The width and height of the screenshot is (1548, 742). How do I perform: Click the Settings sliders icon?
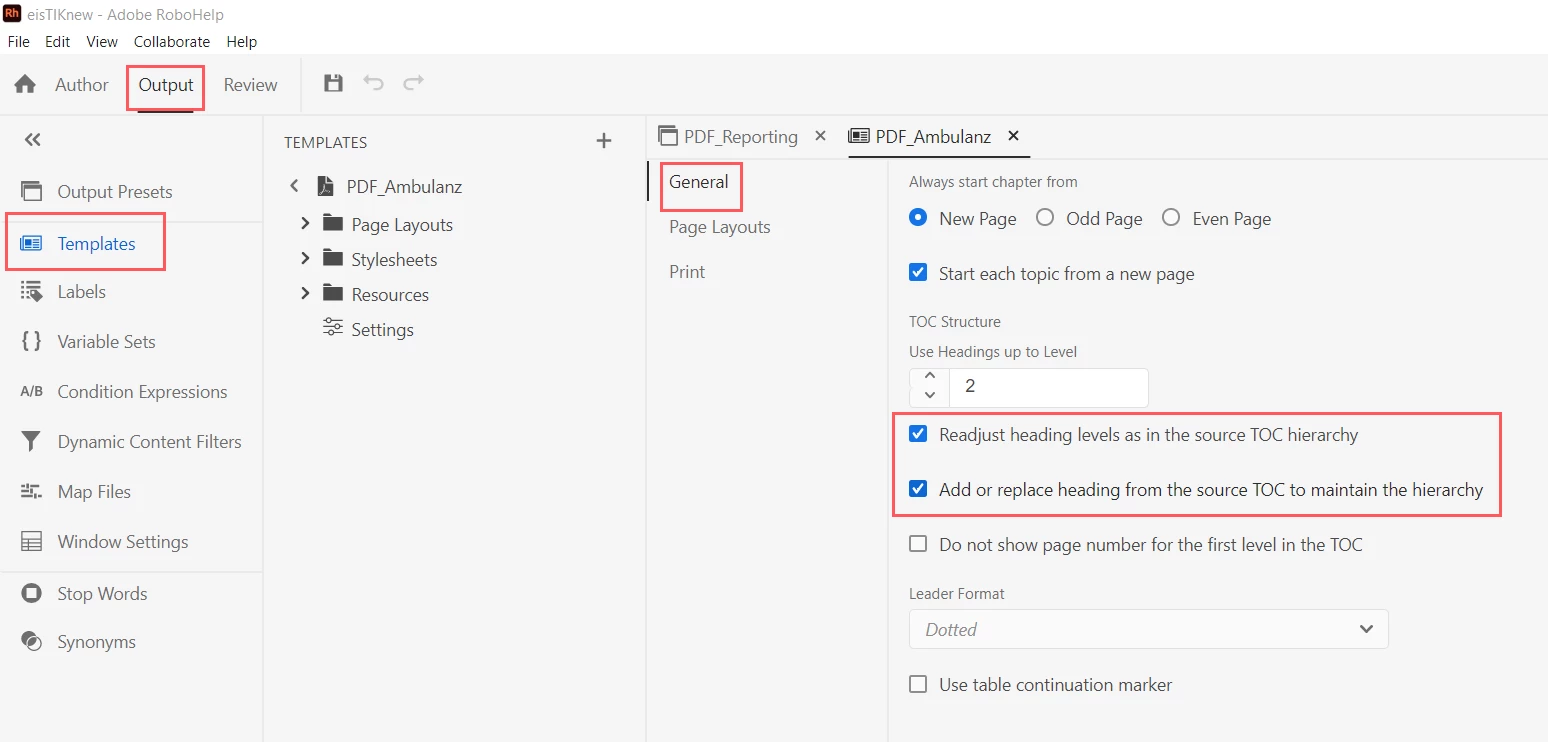point(333,327)
